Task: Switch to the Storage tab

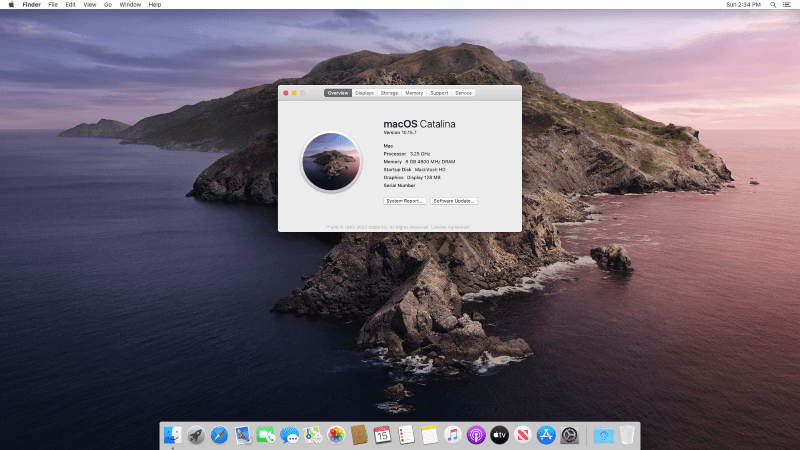Action: tap(389, 93)
